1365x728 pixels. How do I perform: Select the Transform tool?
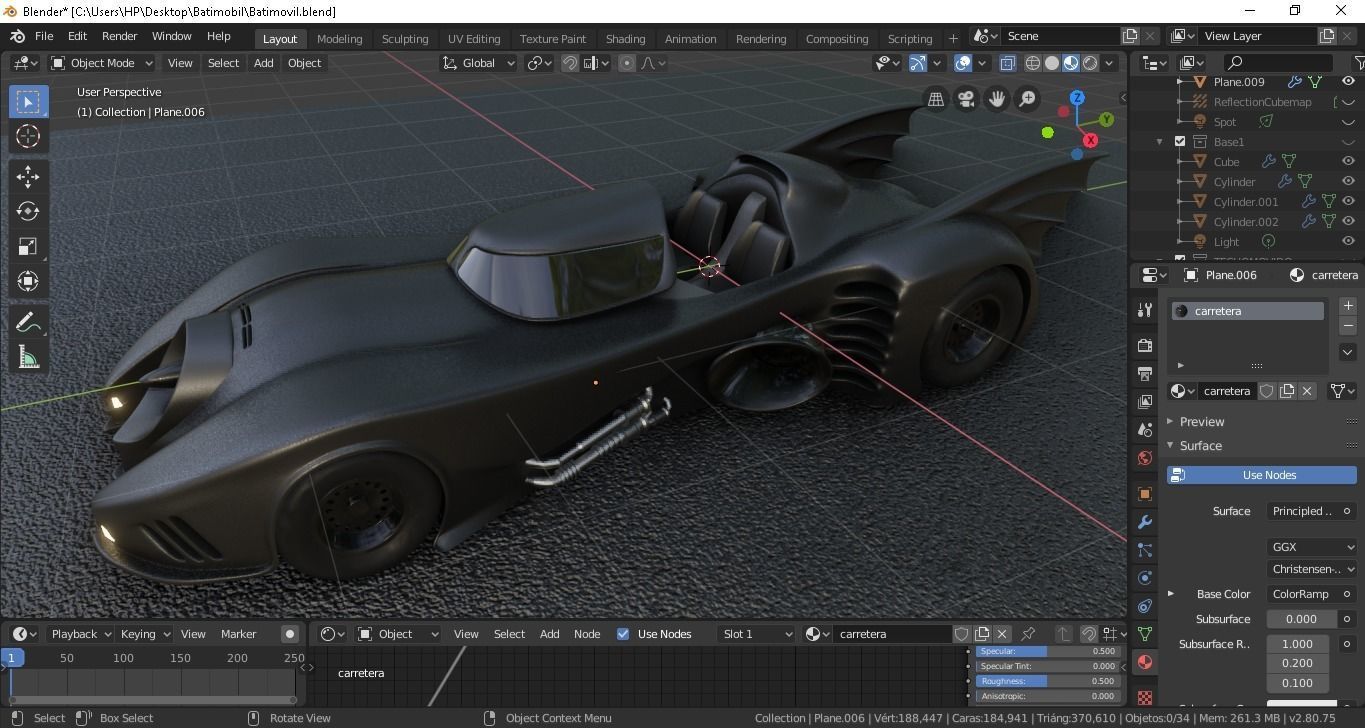28,281
